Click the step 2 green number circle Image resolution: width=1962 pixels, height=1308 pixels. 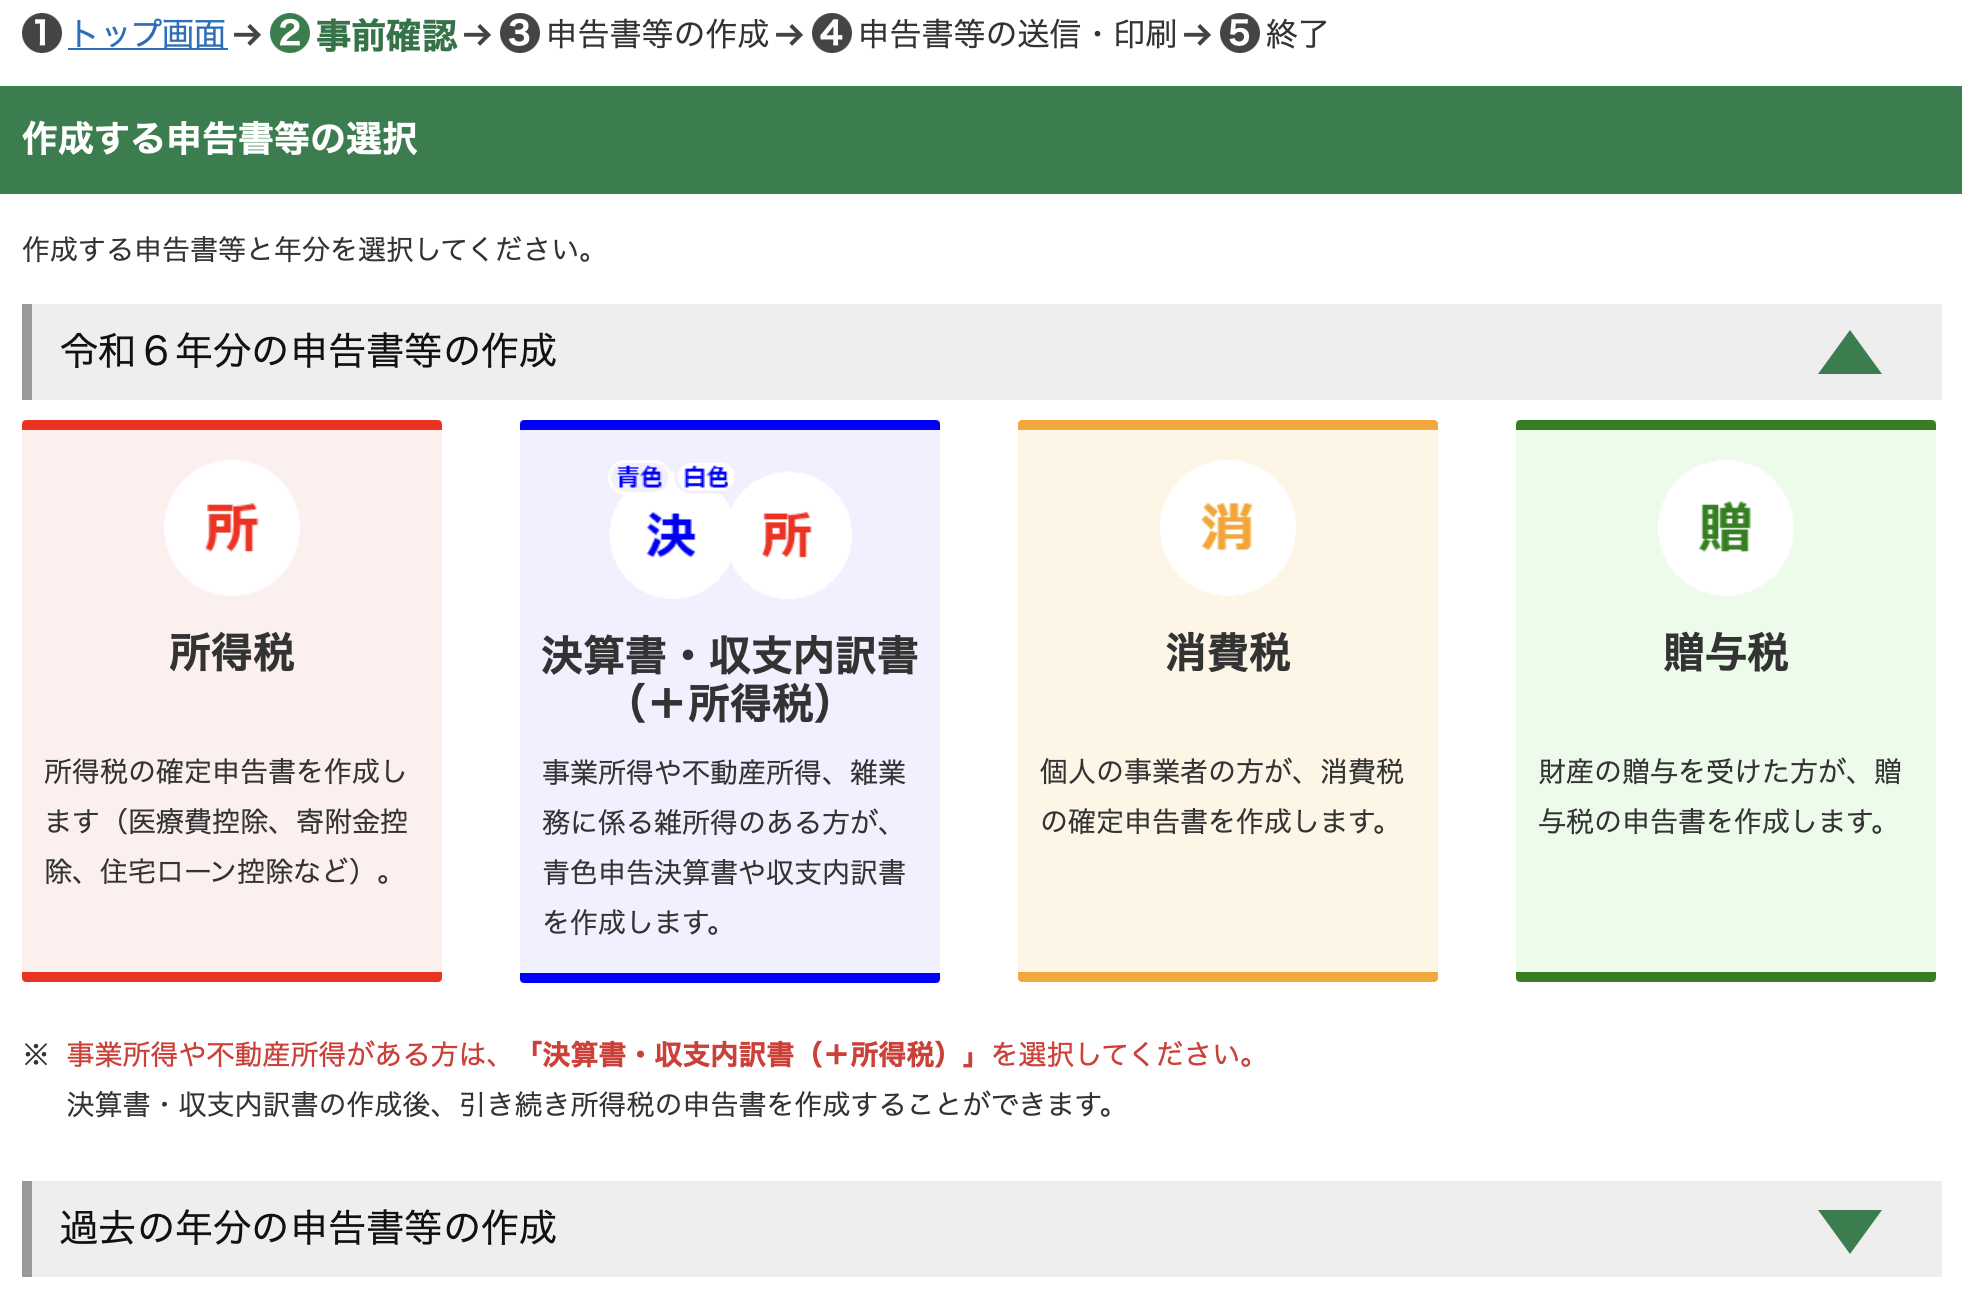pos(290,34)
